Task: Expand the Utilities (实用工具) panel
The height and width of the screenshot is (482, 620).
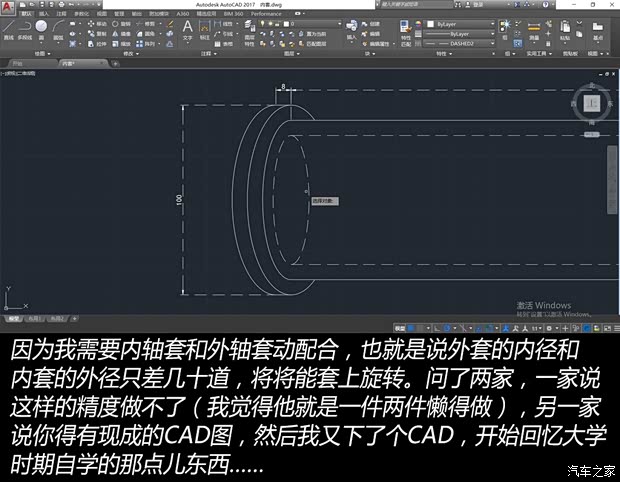Action: tap(539, 53)
